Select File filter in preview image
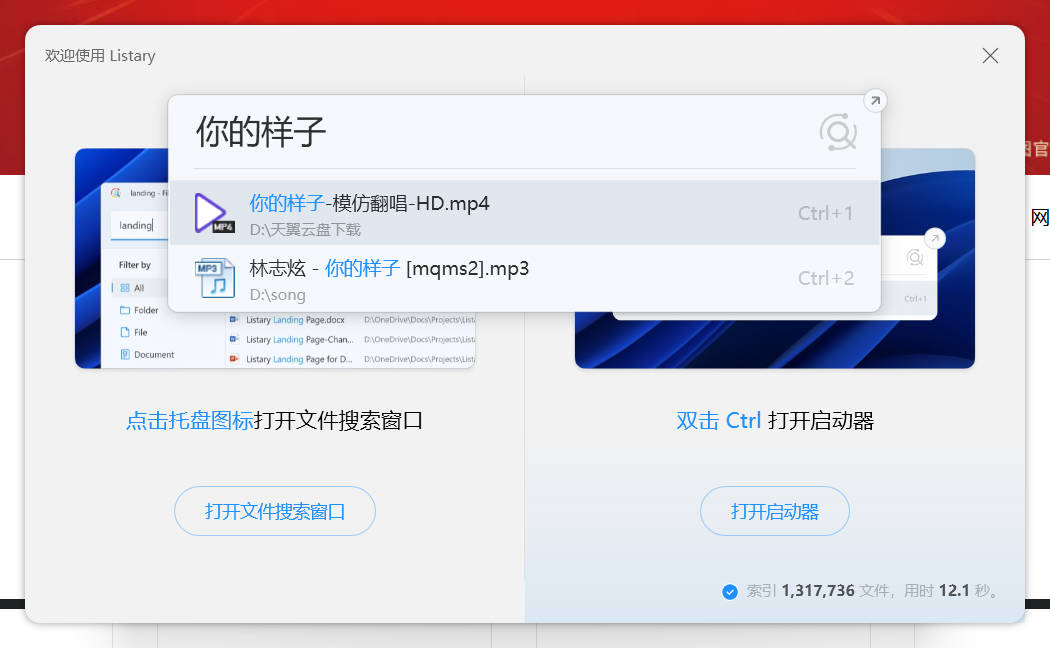This screenshot has height=648, width=1050. pos(134,332)
